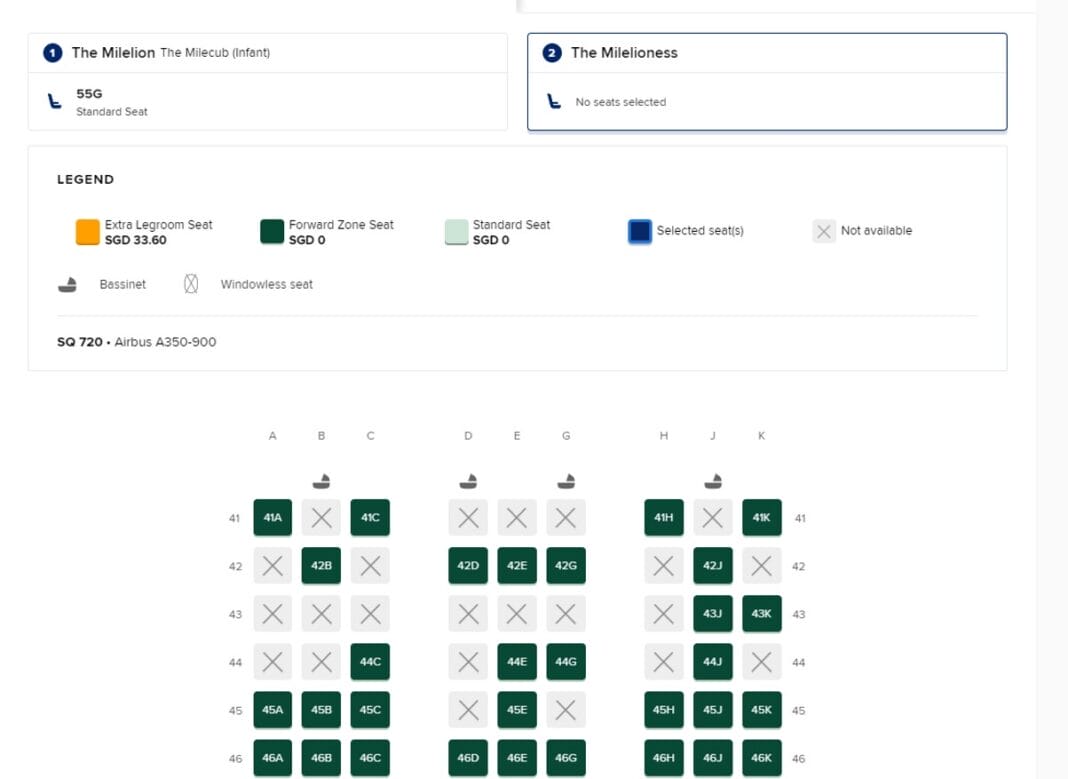
Task: Click the Windowless seat legend icon
Action: [x=190, y=284]
